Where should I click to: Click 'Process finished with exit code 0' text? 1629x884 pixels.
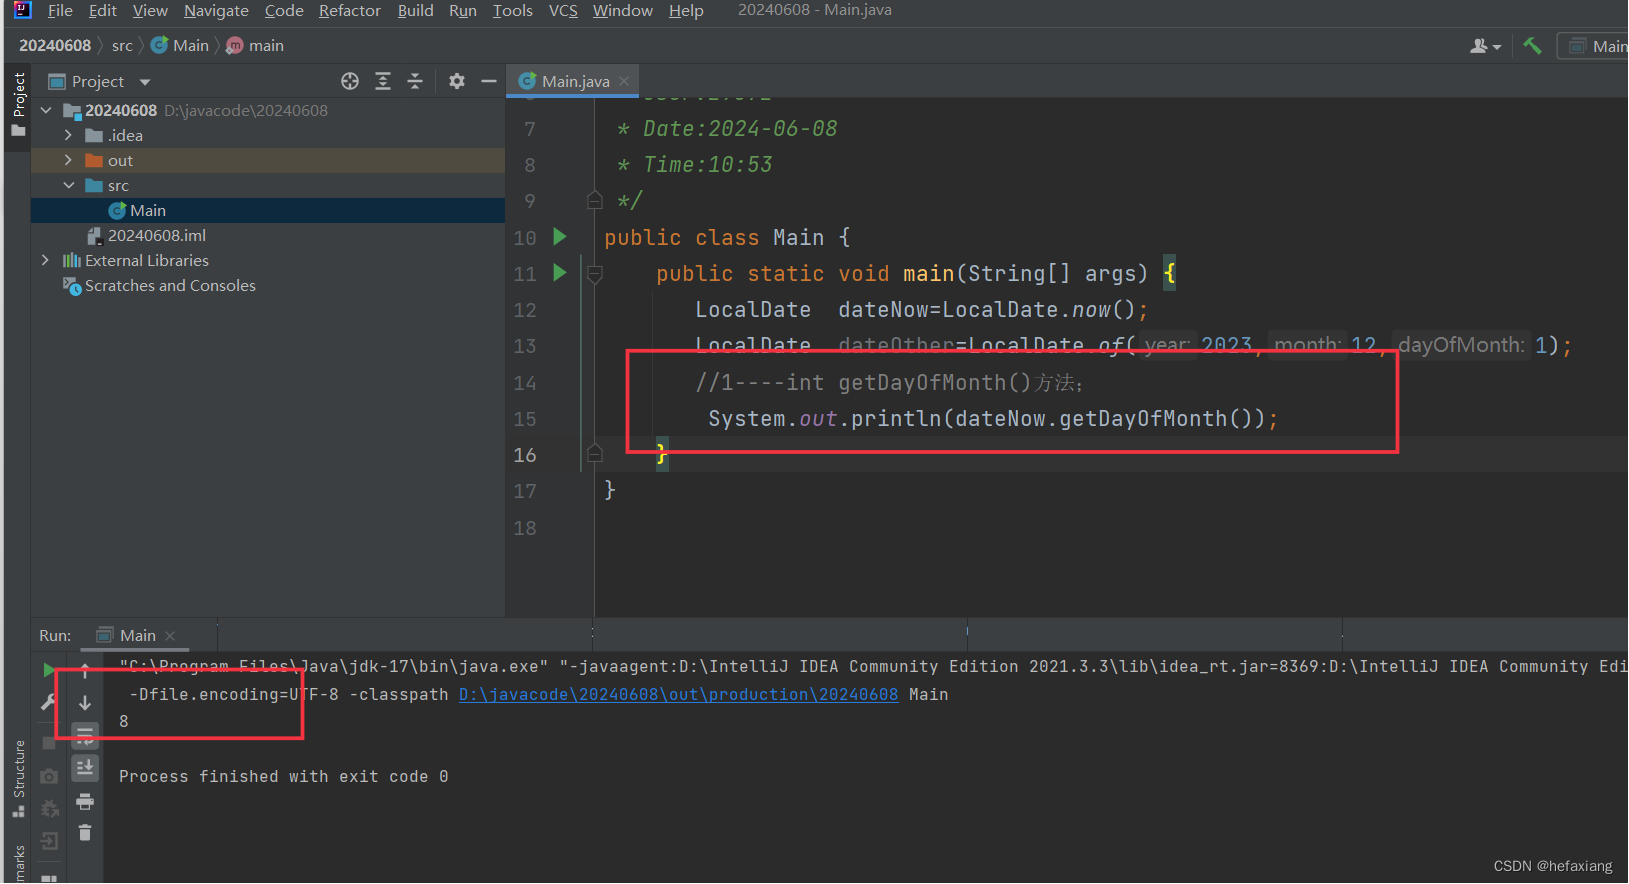(283, 777)
